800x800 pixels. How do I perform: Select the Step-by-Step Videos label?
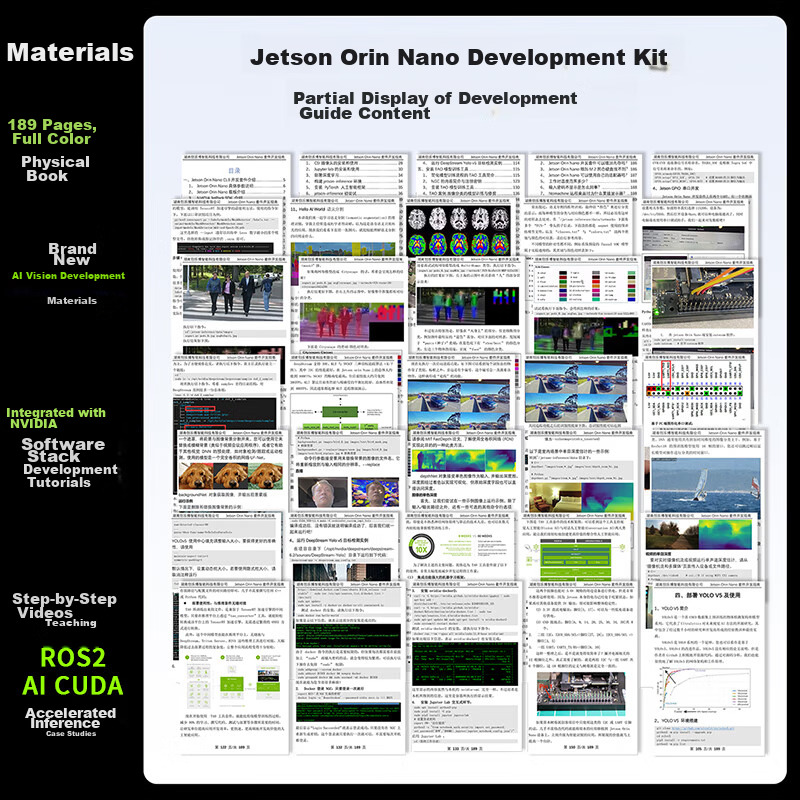pos(64,606)
